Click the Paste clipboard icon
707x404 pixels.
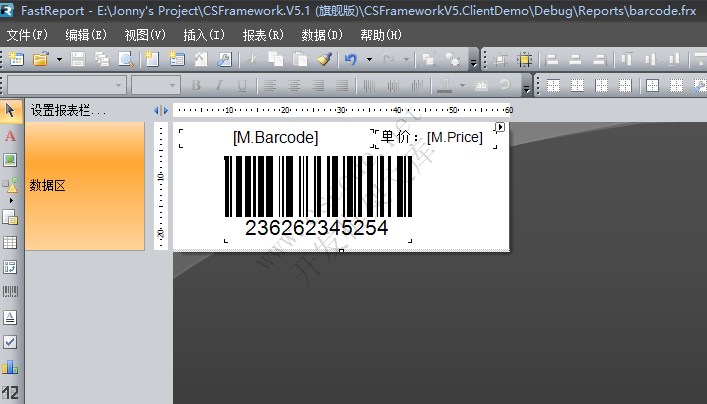click(x=300, y=59)
